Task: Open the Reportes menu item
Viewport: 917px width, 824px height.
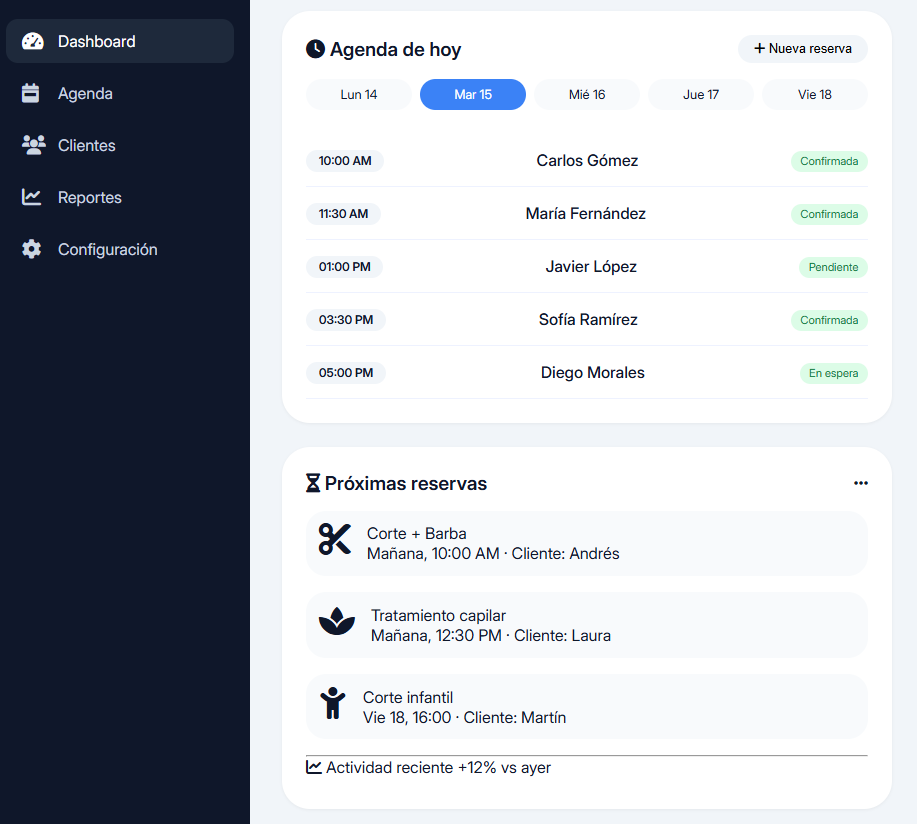Action: tap(90, 197)
